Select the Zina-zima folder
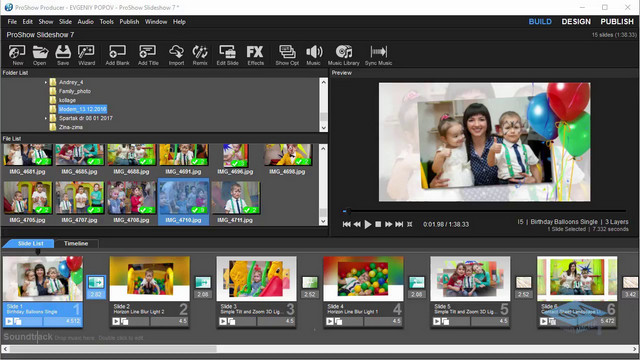Viewport: 640px width, 360px height. tap(71, 127)
